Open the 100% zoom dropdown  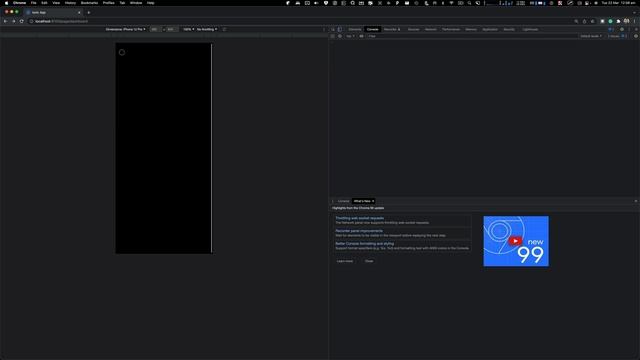[188, 29]
